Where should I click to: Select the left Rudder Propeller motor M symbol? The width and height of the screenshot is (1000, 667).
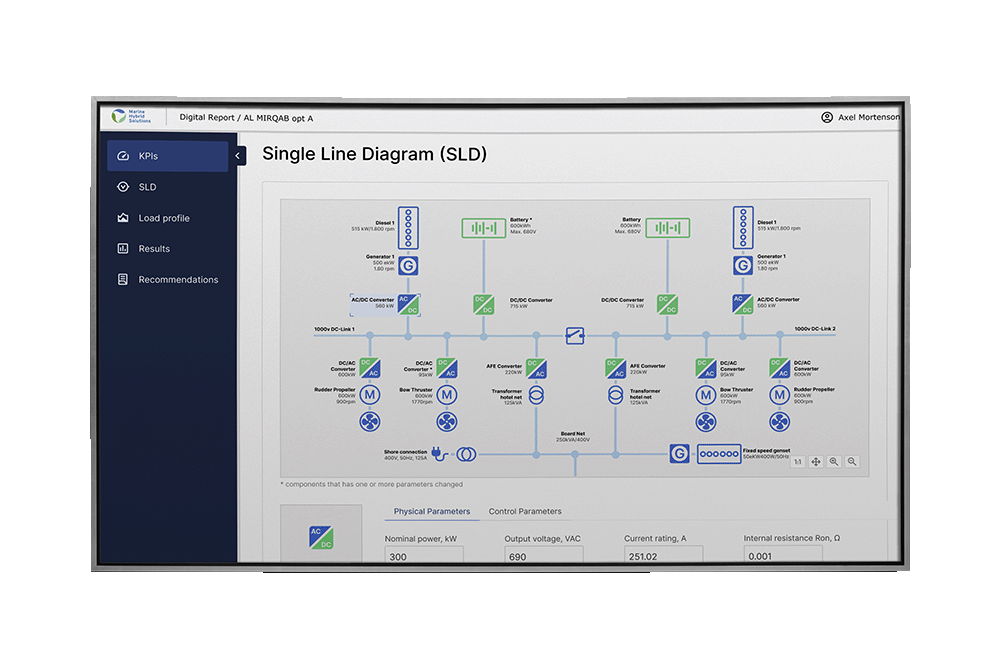click(370, 395)
